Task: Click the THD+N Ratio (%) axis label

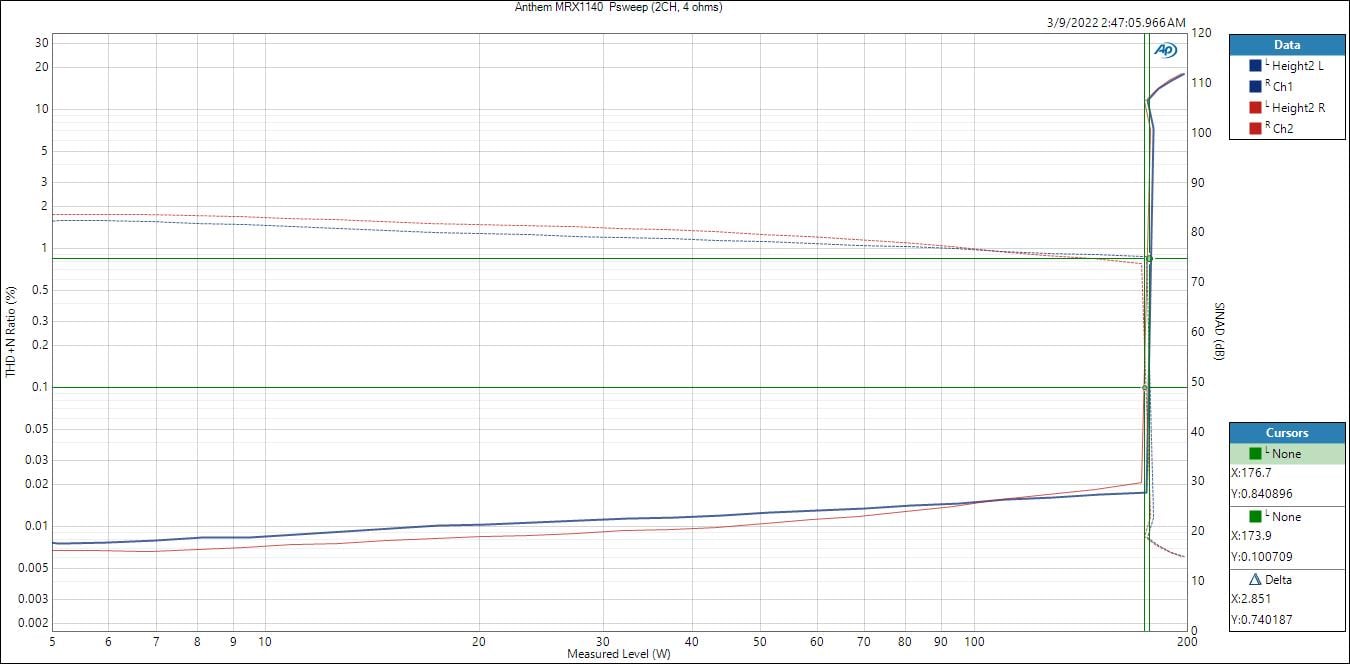Action: (x=11, y=331)
